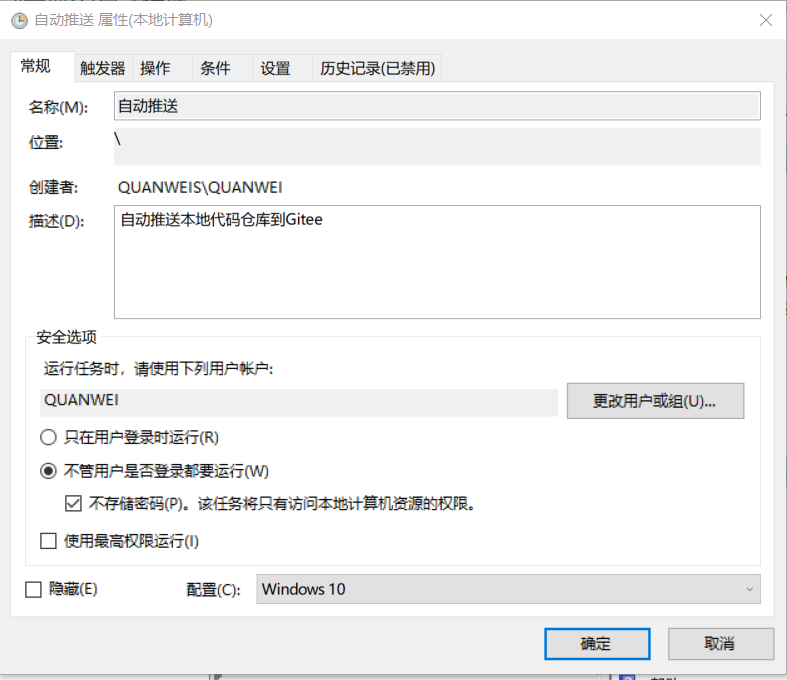Uncheck 不存储密码 checkbox
The image size is (787, 680).
[73, 503]
